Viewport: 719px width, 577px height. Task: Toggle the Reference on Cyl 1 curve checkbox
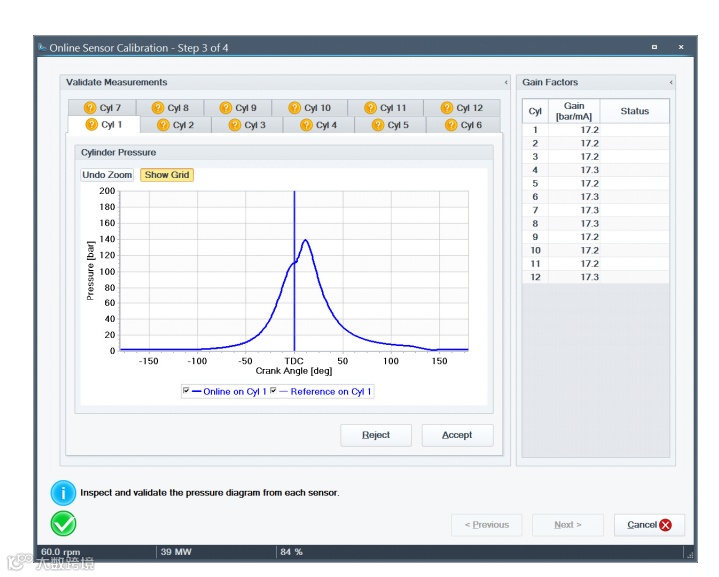273,391
